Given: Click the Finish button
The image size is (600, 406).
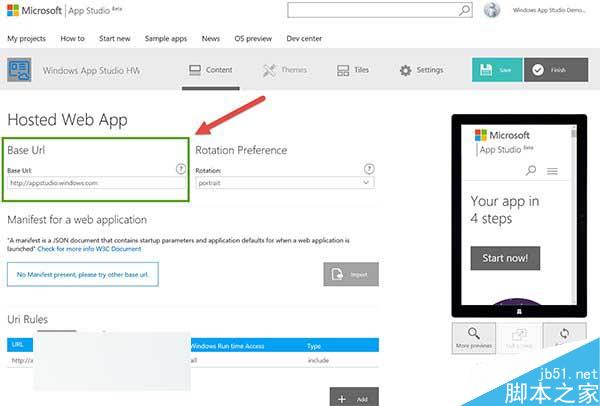Looking at the screenshot, I should (556, 70).
